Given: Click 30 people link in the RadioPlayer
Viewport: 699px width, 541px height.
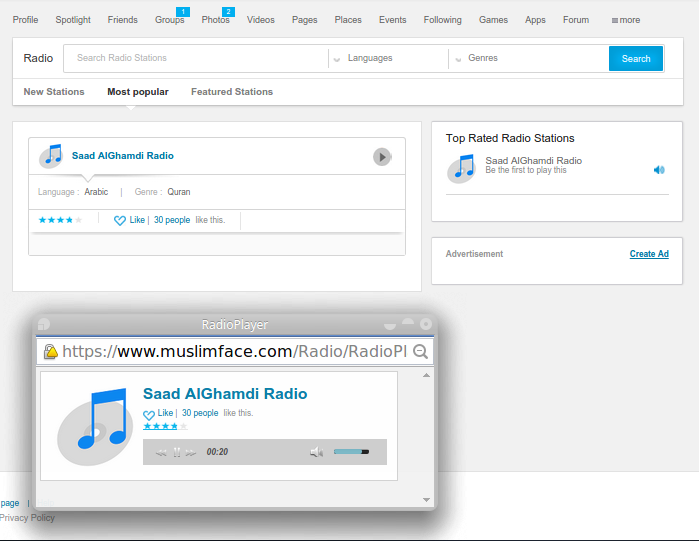Looking at the screenshot, I should click(x=200, y=413).
